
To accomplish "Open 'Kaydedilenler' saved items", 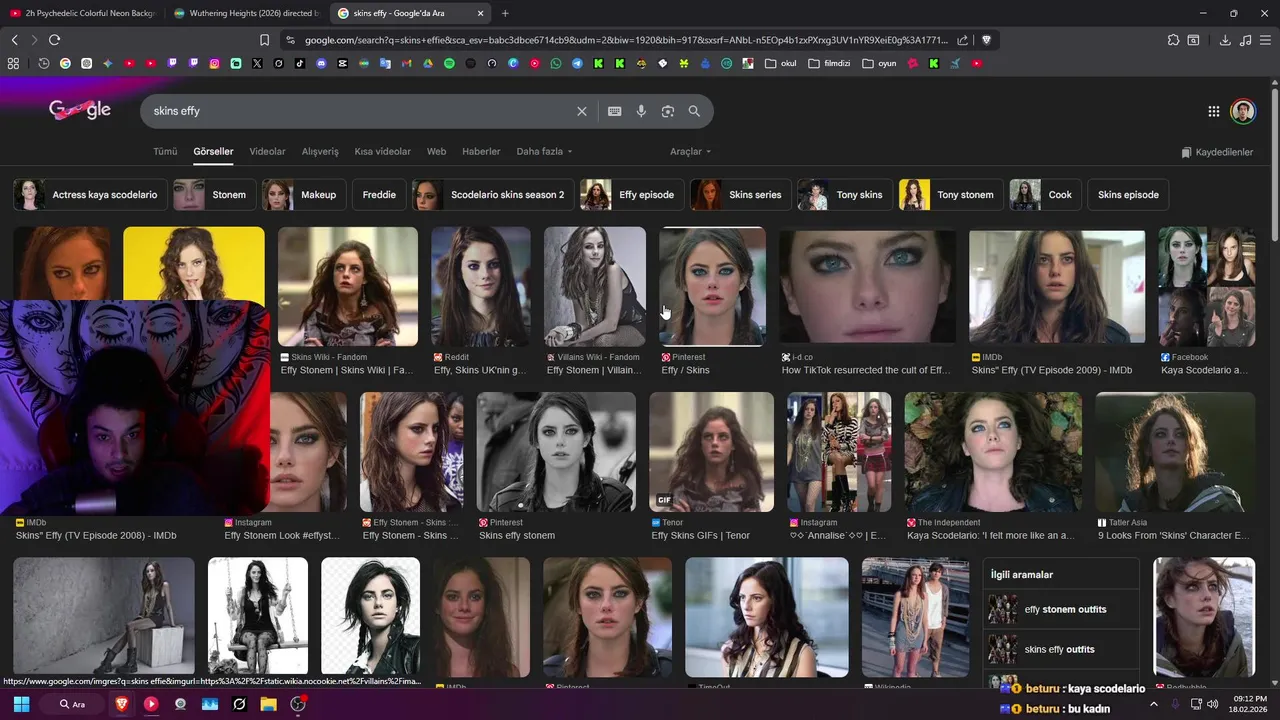I will pyautogui.click(x=1217, y=152).
